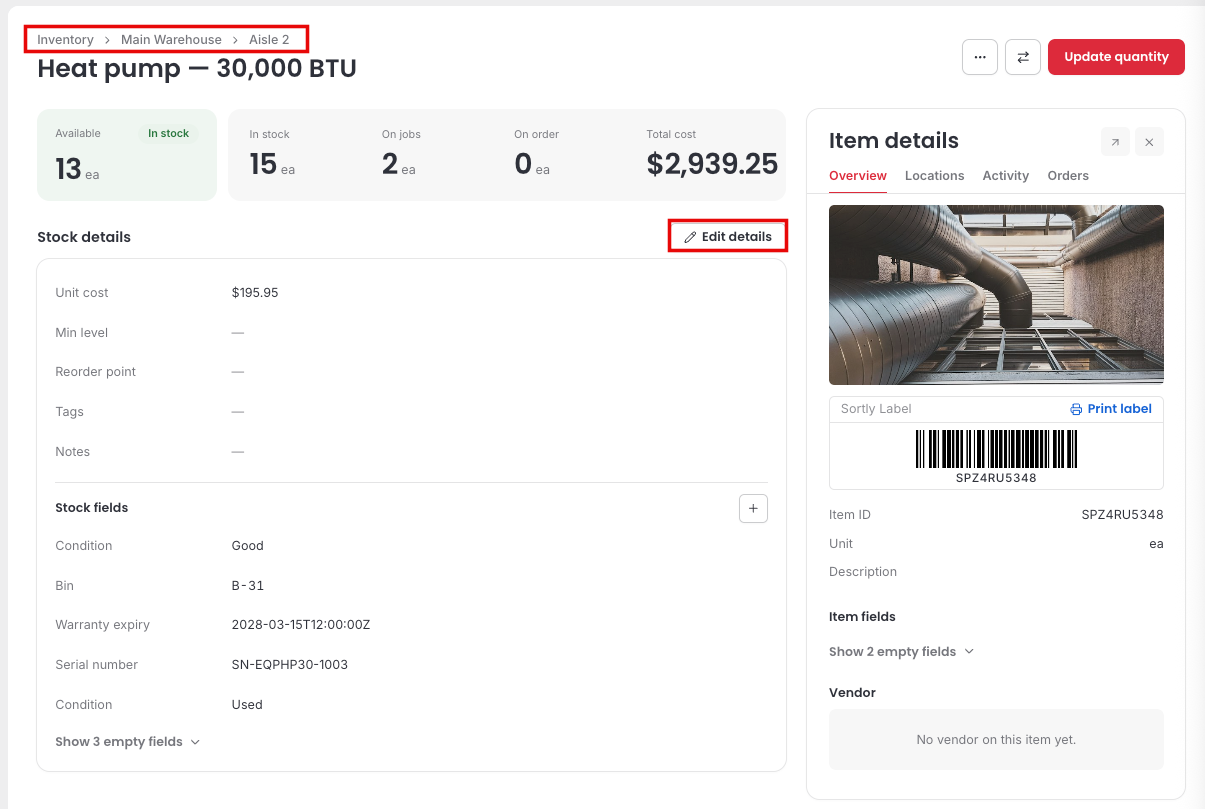The height and width of the screenshot is (809, 1205).
Task: Click the Heat pump — 30,000 BTU title
Action: click(197, 68)
